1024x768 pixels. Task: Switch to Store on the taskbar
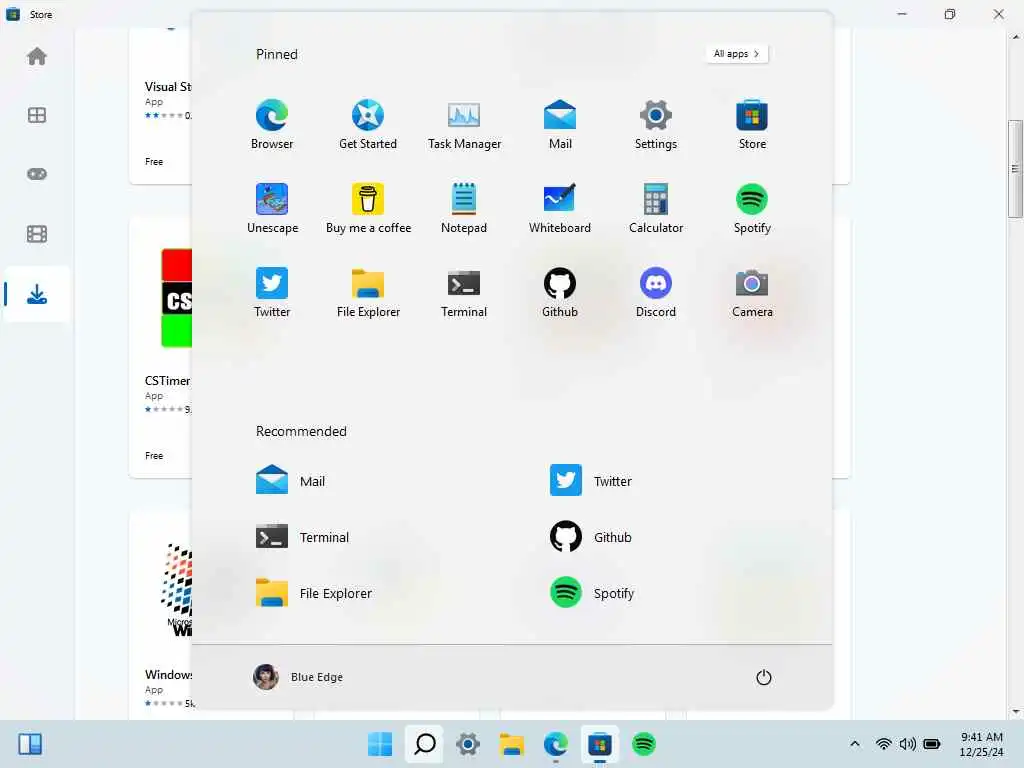click(x=600, y=744)
